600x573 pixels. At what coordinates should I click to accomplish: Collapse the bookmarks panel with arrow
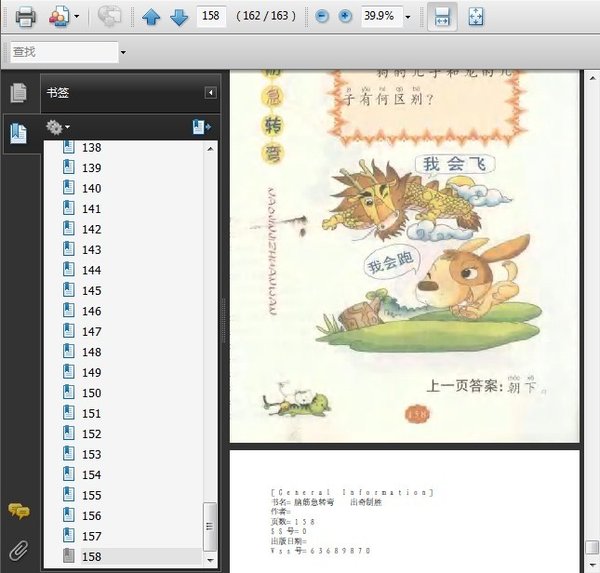tap(210, 93)
